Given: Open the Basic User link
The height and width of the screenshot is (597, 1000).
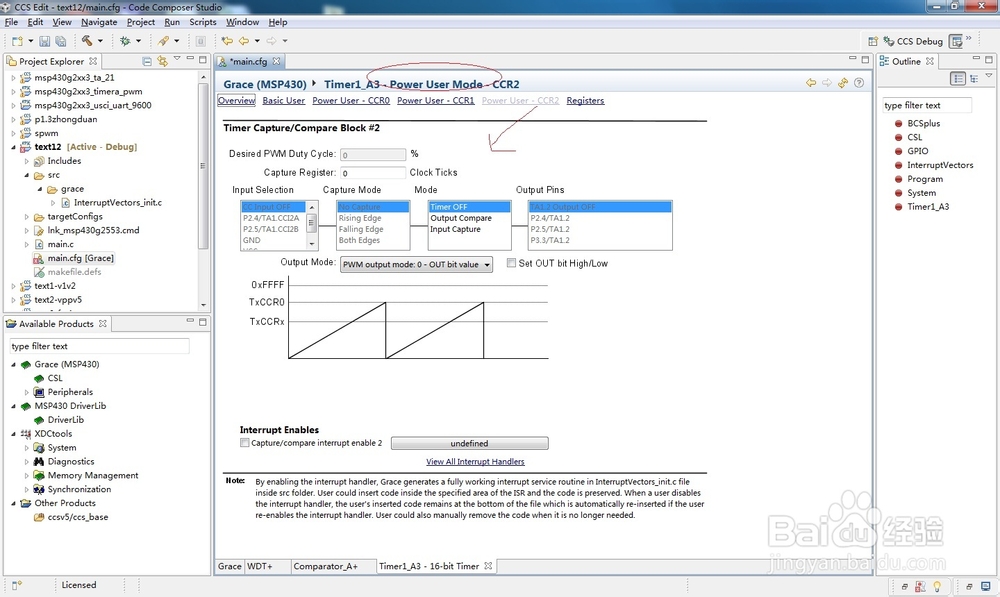Looking at the screenshot, I should click(284, 101).
